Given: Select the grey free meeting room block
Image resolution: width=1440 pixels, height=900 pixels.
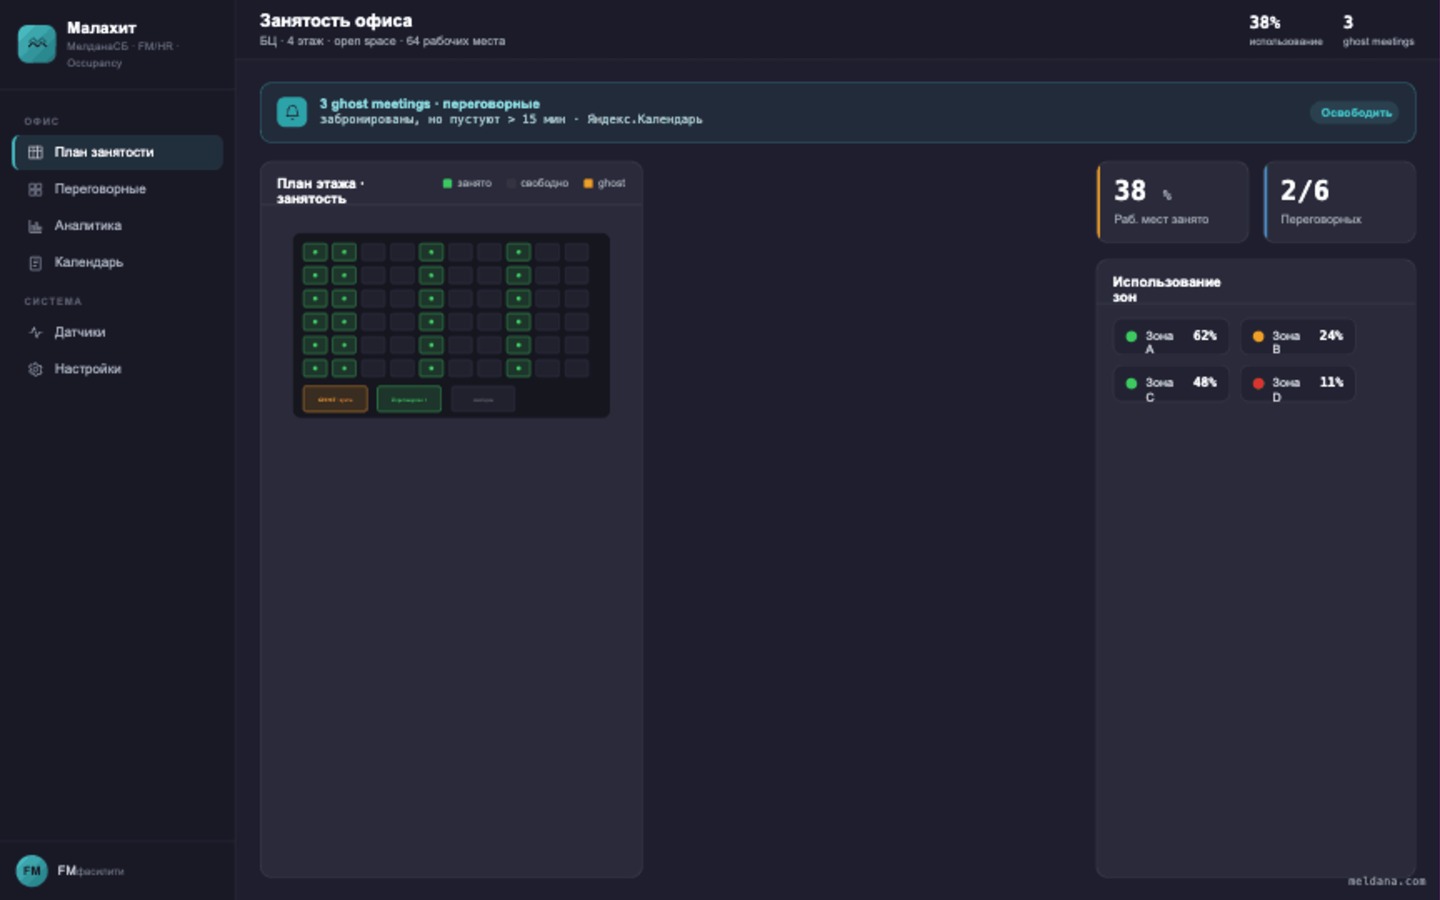Looking at the screenshot, I should click(483, 399).
